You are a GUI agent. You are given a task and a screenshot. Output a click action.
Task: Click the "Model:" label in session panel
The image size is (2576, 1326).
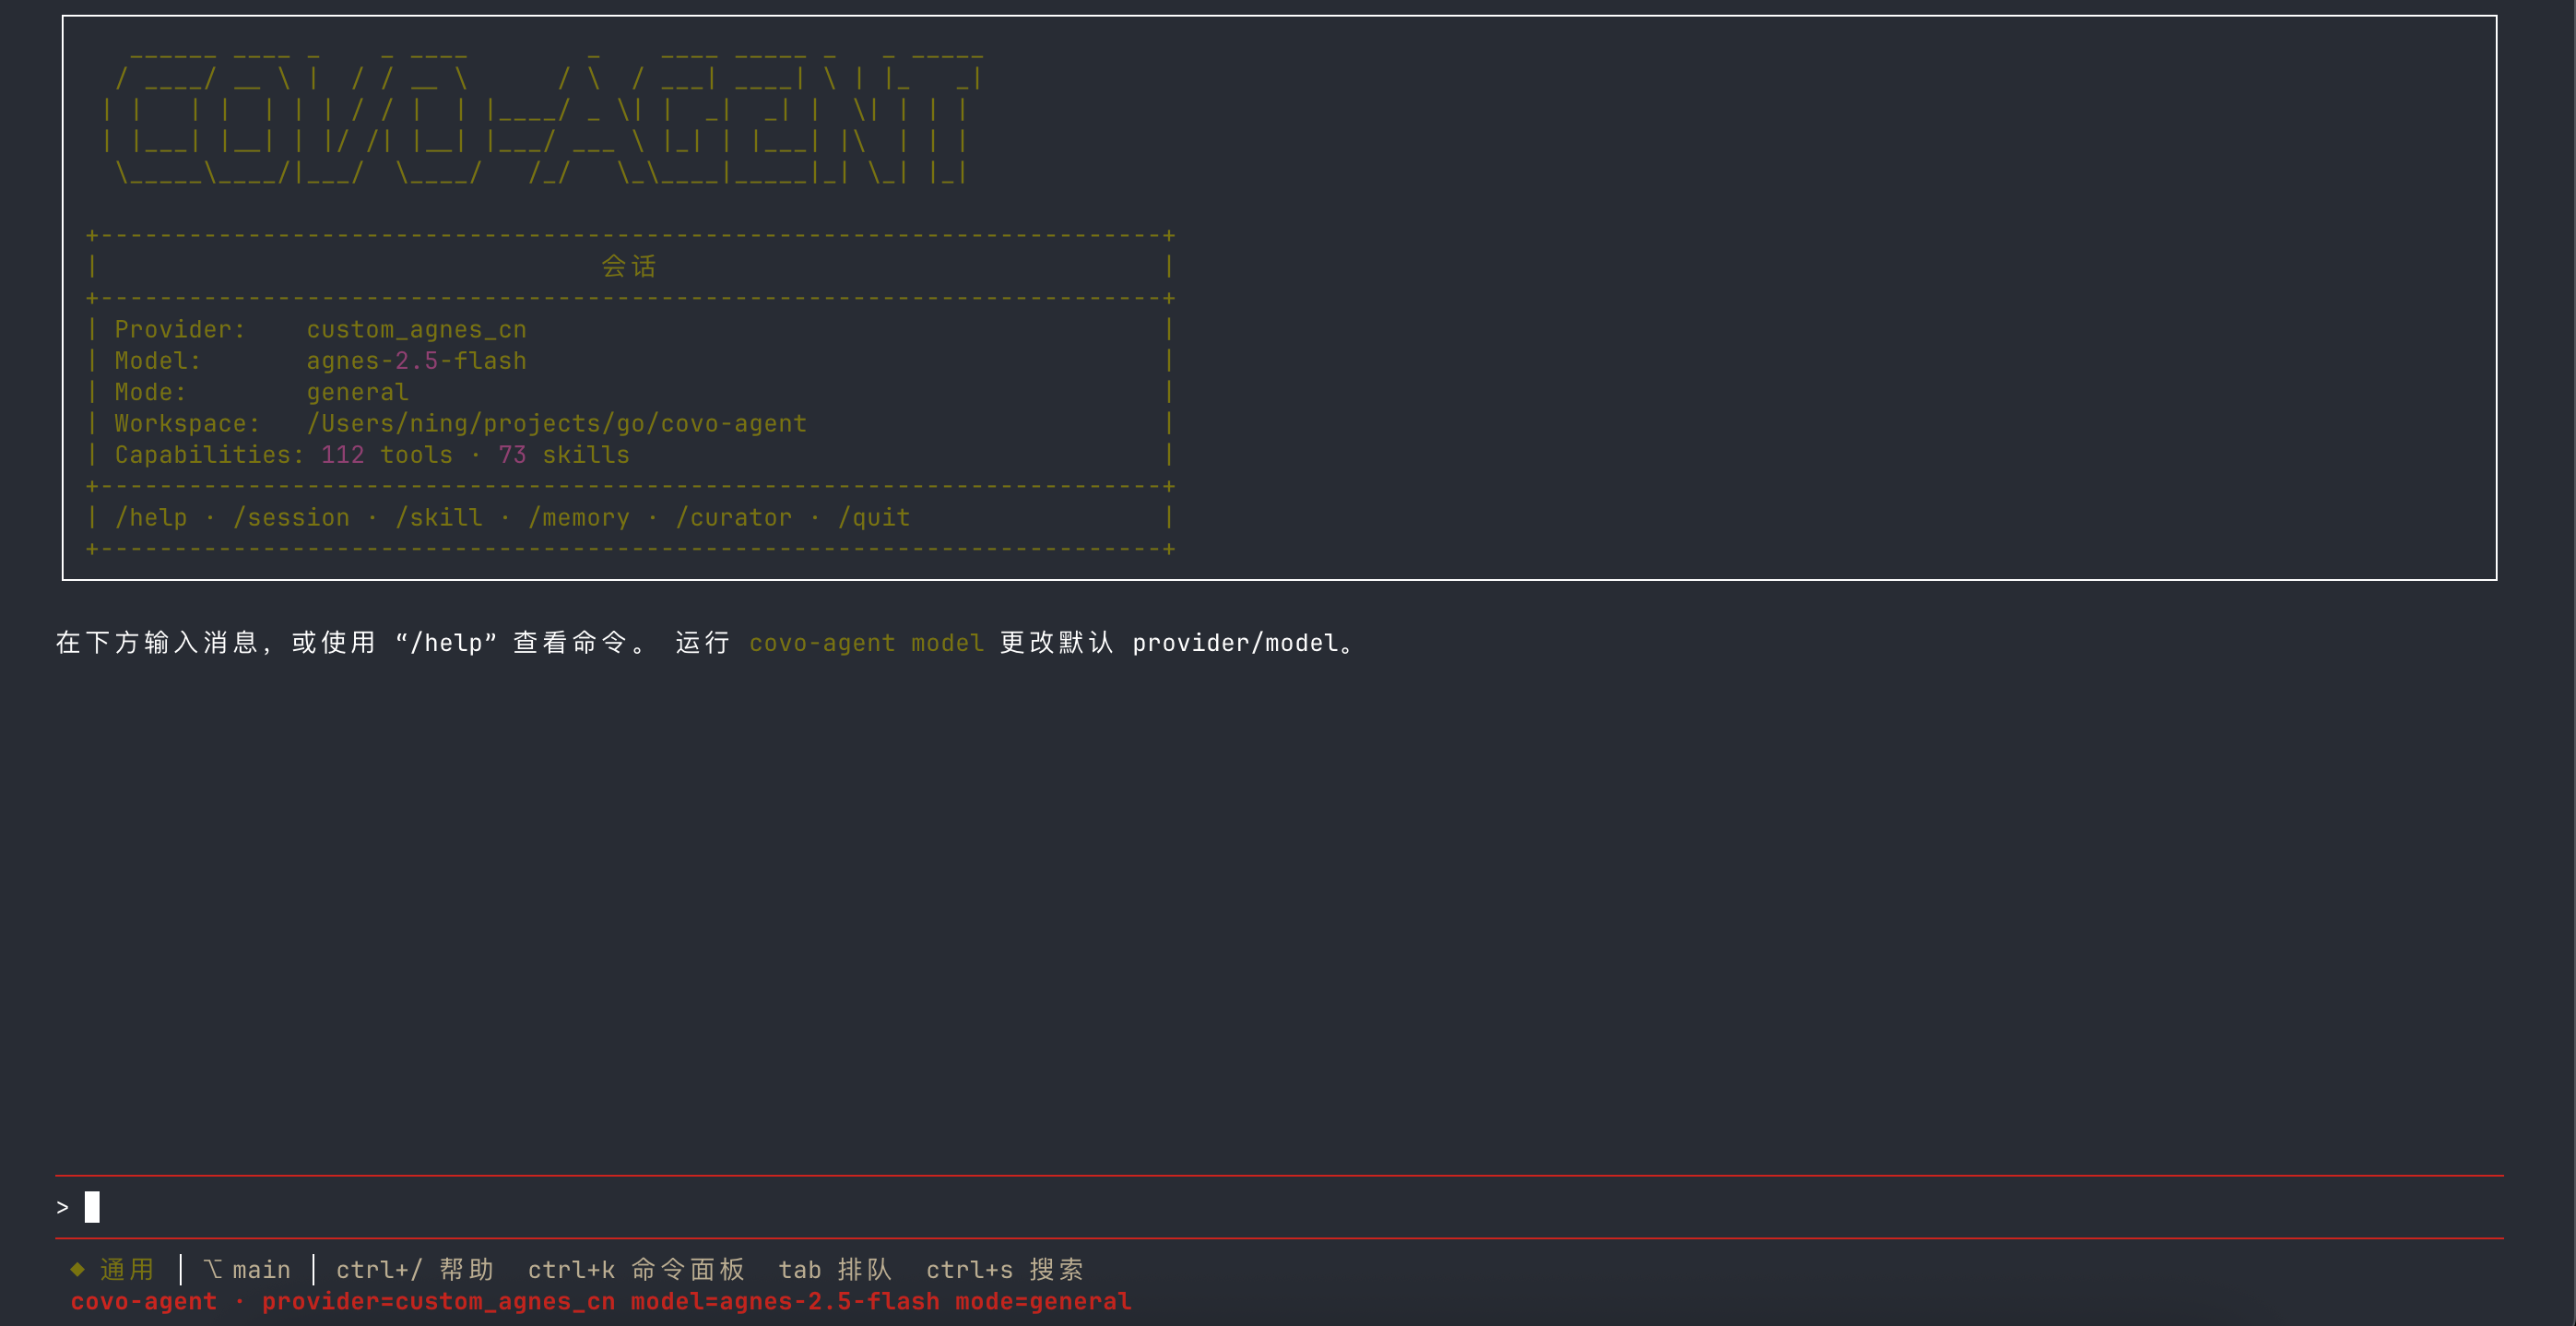158,360
